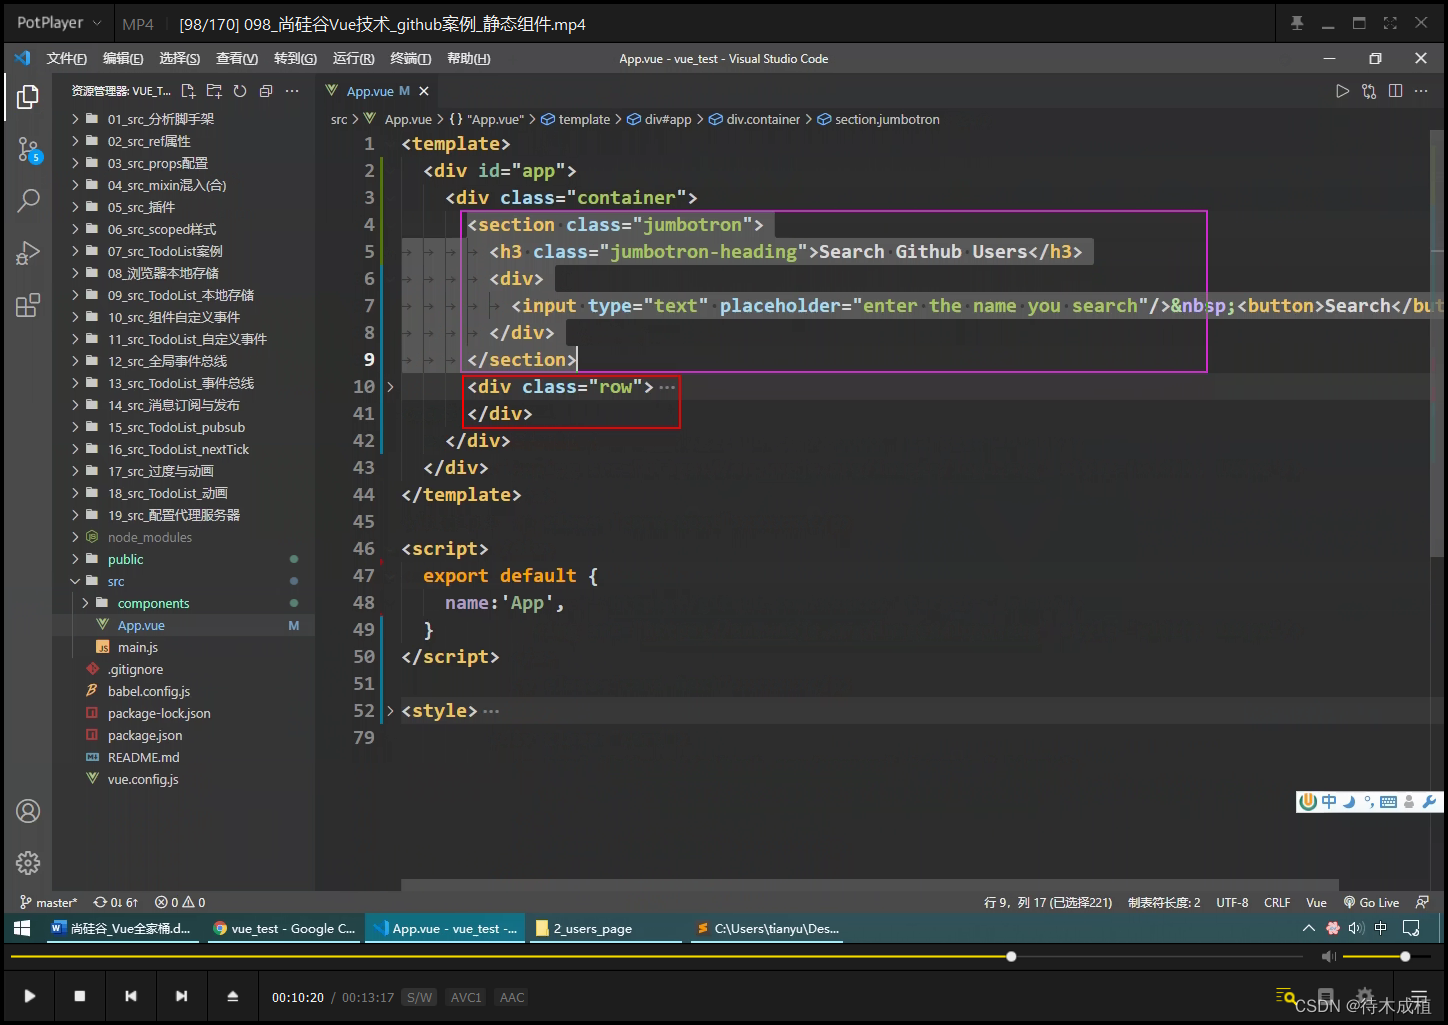Screen dimensions: 1448x1025
Task: Open the 编辑(E) menu
Action: [x=123, y=59]
